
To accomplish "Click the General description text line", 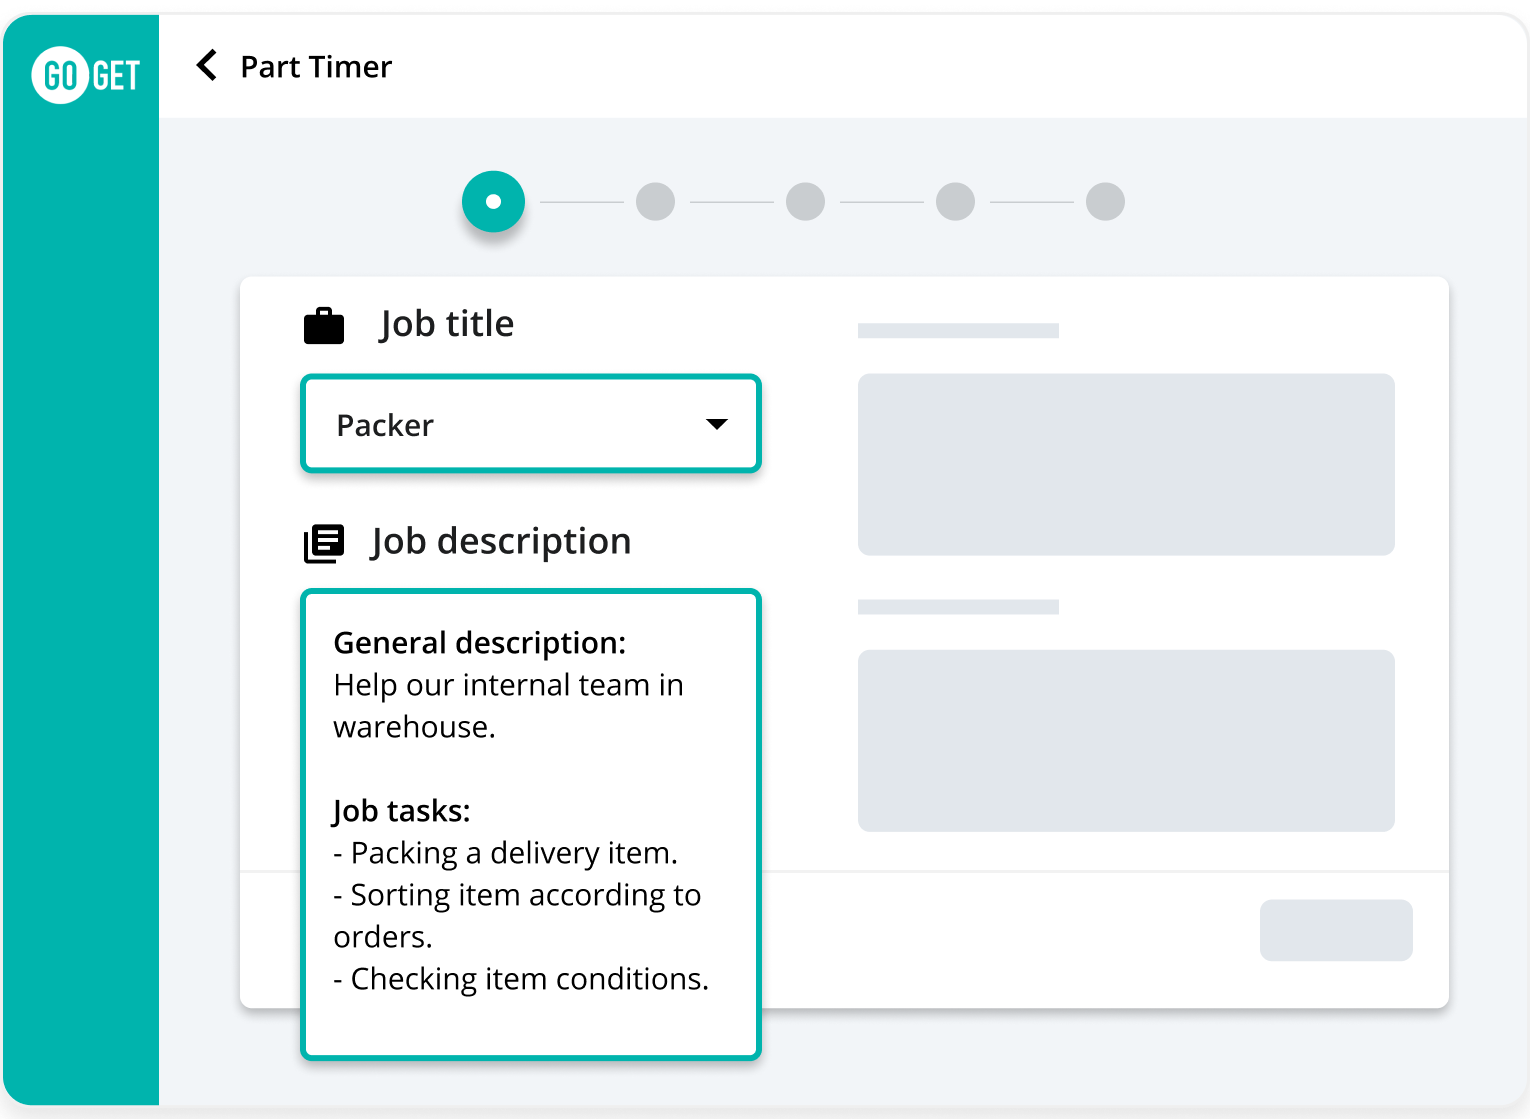I will [480, 643].
